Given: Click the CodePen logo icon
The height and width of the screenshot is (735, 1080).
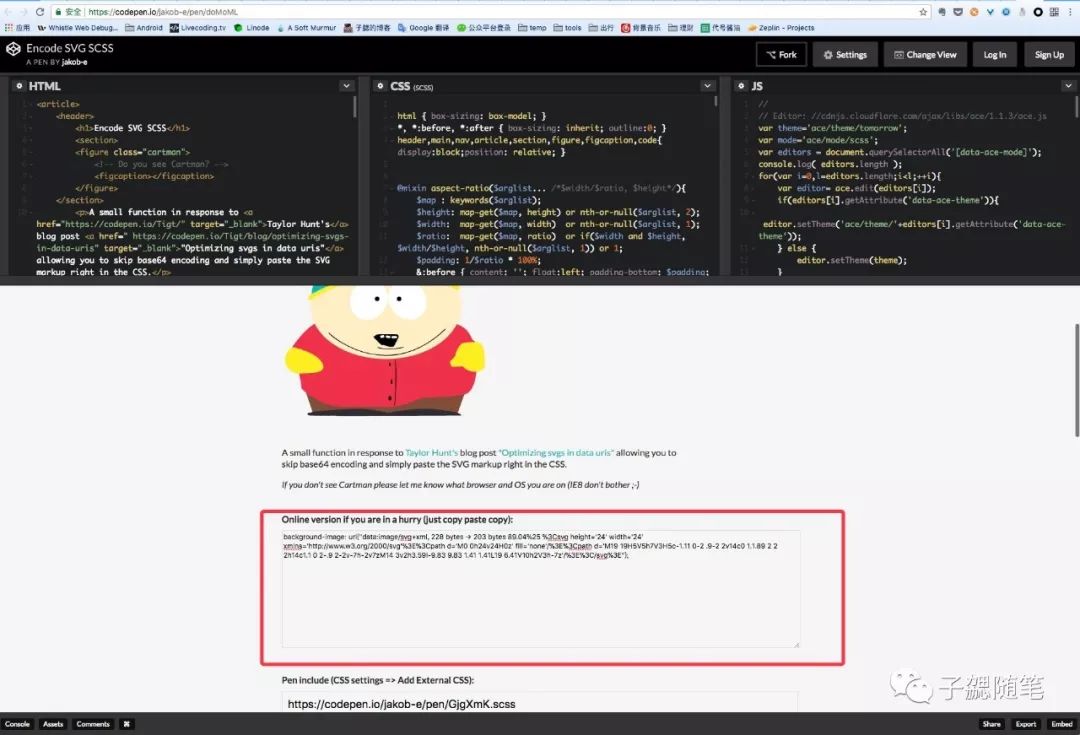Looking at the screenshot, I should 13,49.
